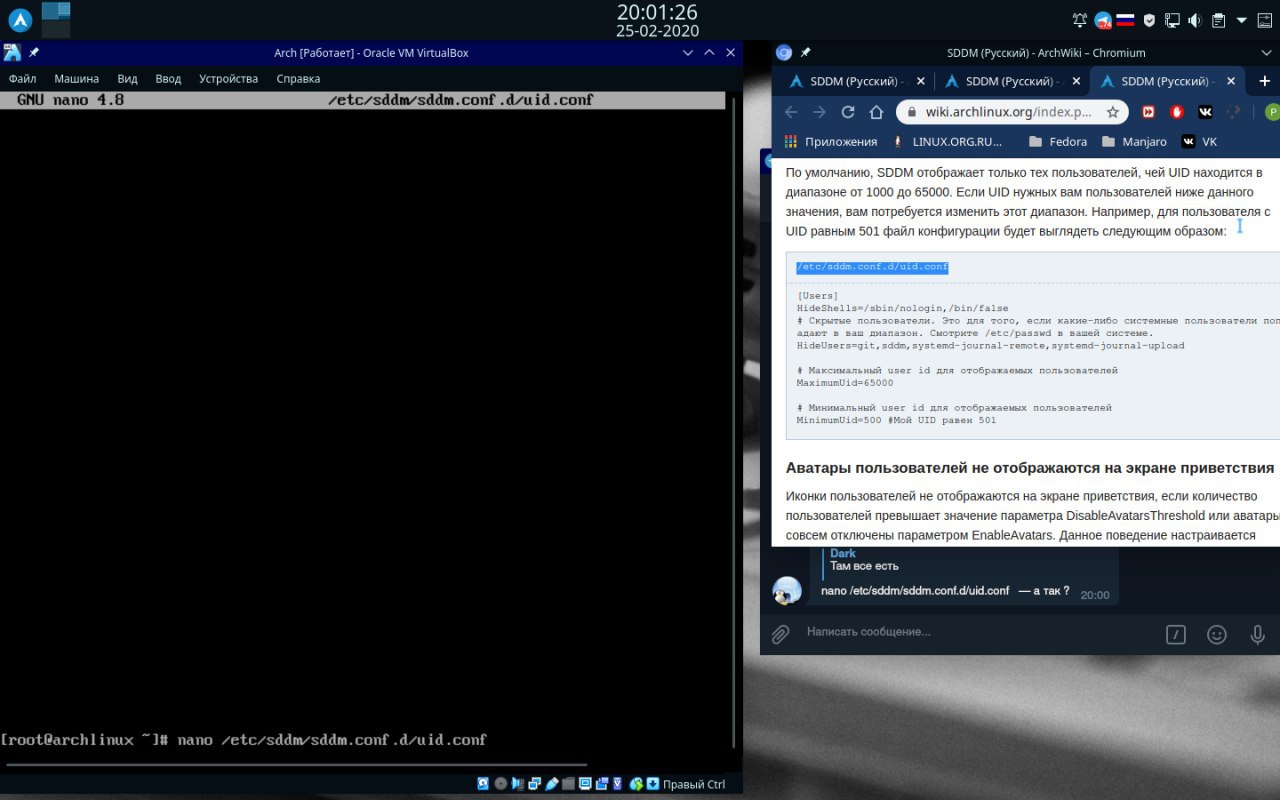
Task: Close the first SDDM (Русский) tab
Action: (921, 81)
